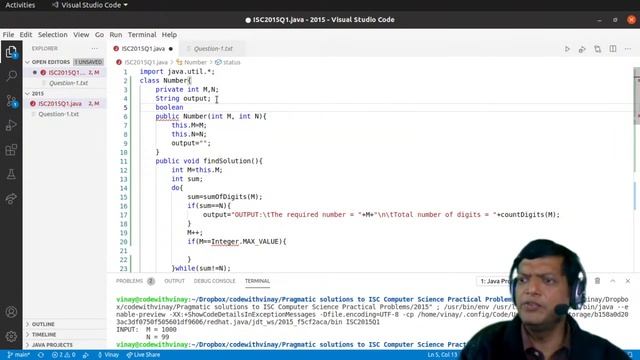This screenshot has height=360, width=640.
Task: Switch to the OUTPUT panel tab
Action: pyautogui.click(x=174, y=281)
